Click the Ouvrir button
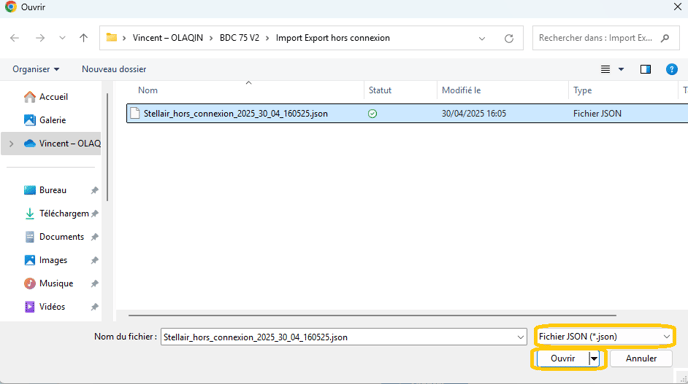 [x=563, y=359]
